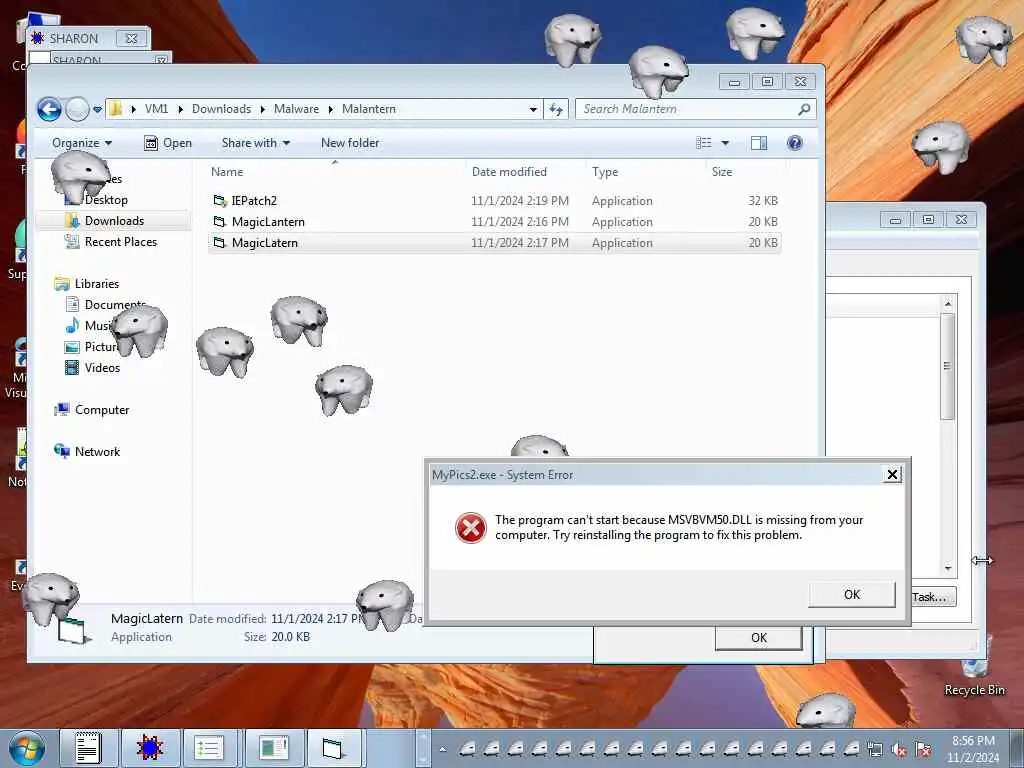The image size is (1024, 768).
Task: Close the MyPics2.exe System Error dialog
Action: (892, 475)
